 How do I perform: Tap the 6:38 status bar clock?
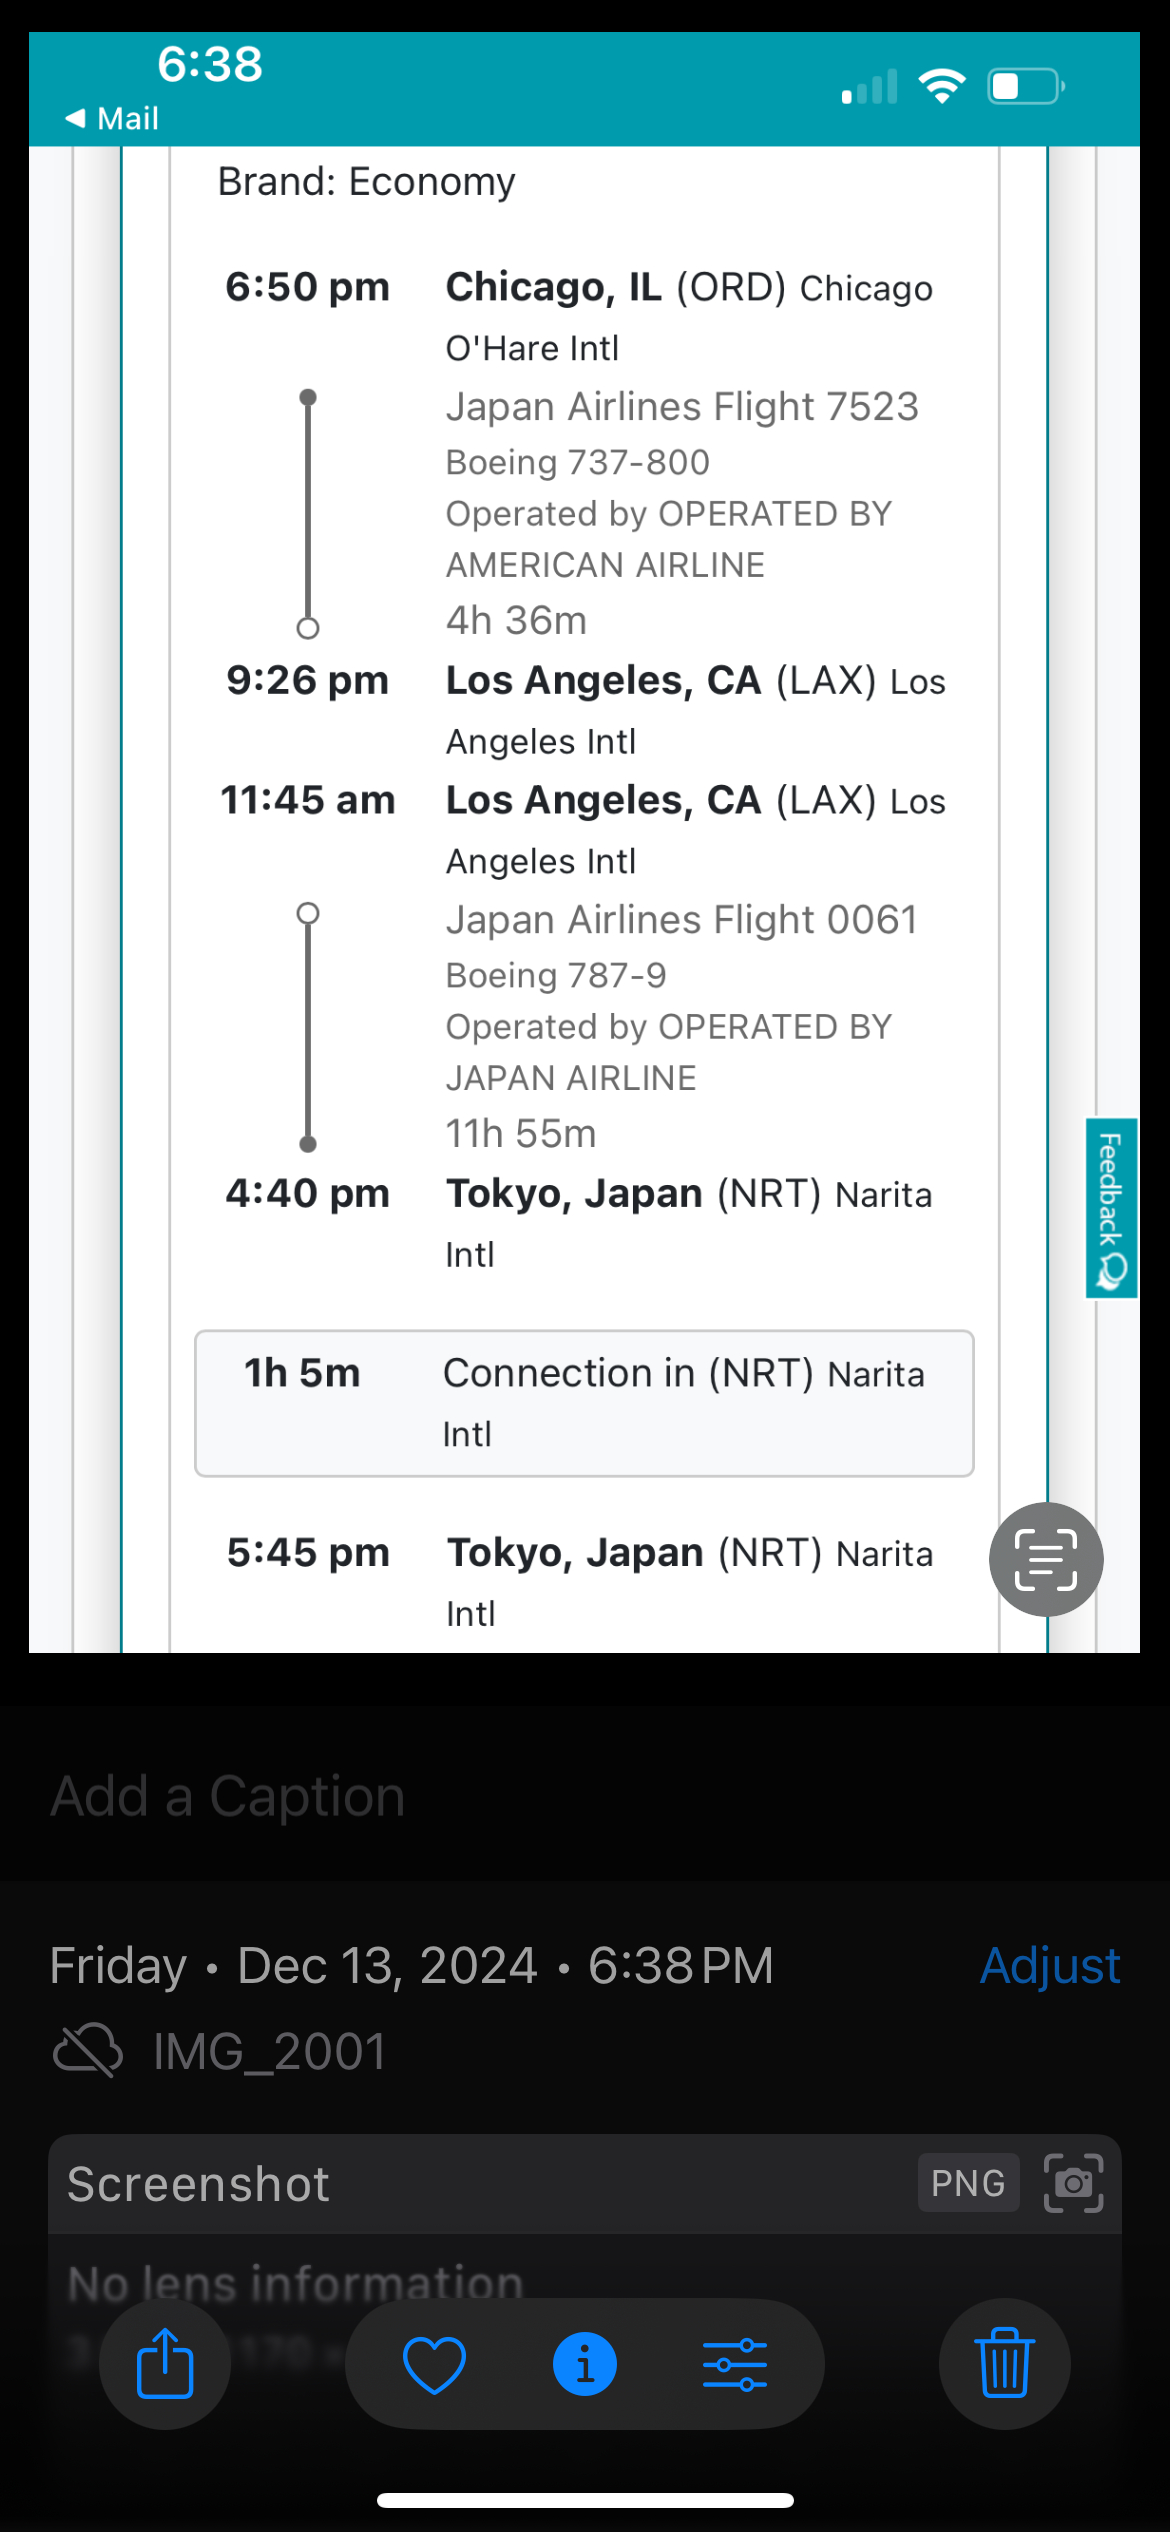click(210, 64)
